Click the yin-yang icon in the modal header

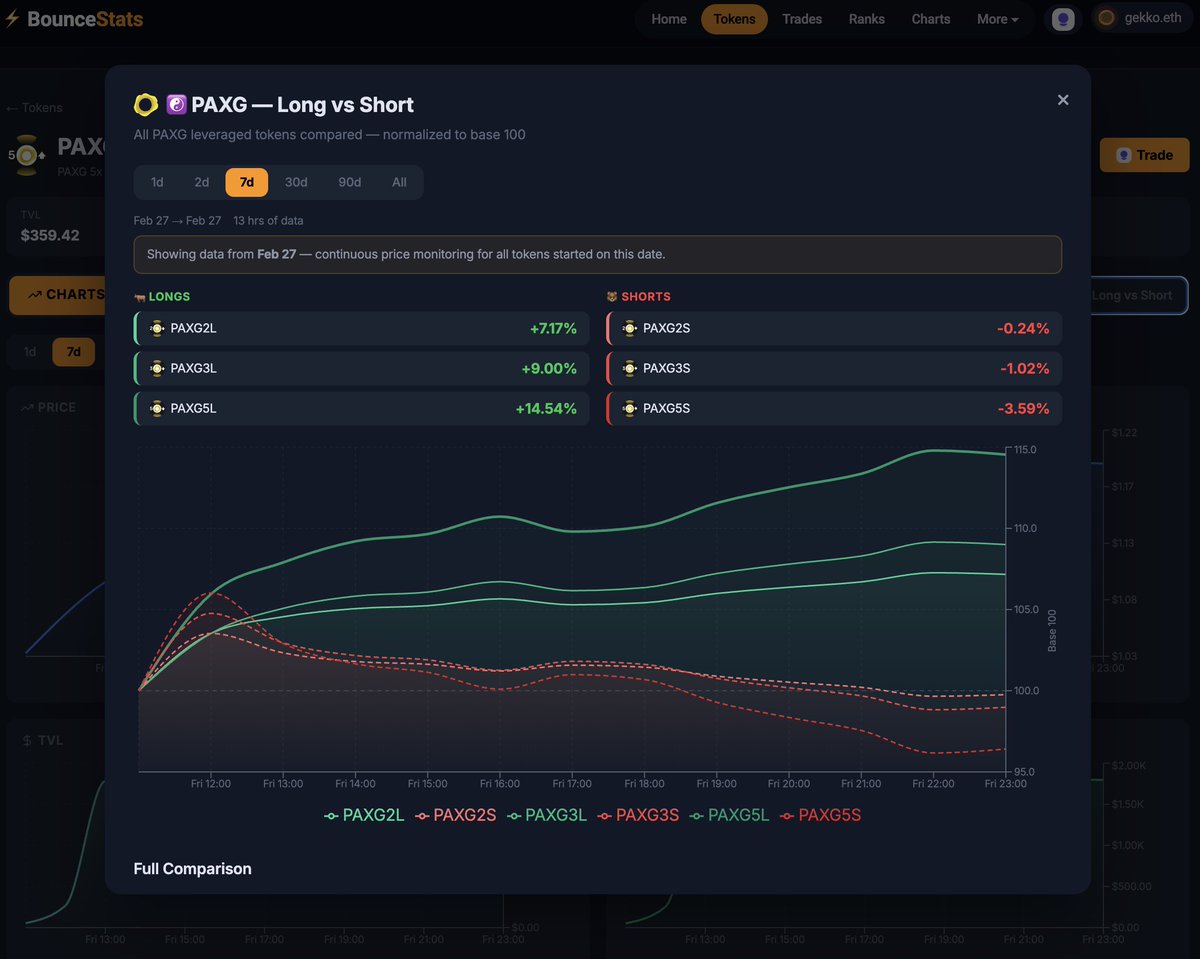pyautogui.click(x=177, y=104)
